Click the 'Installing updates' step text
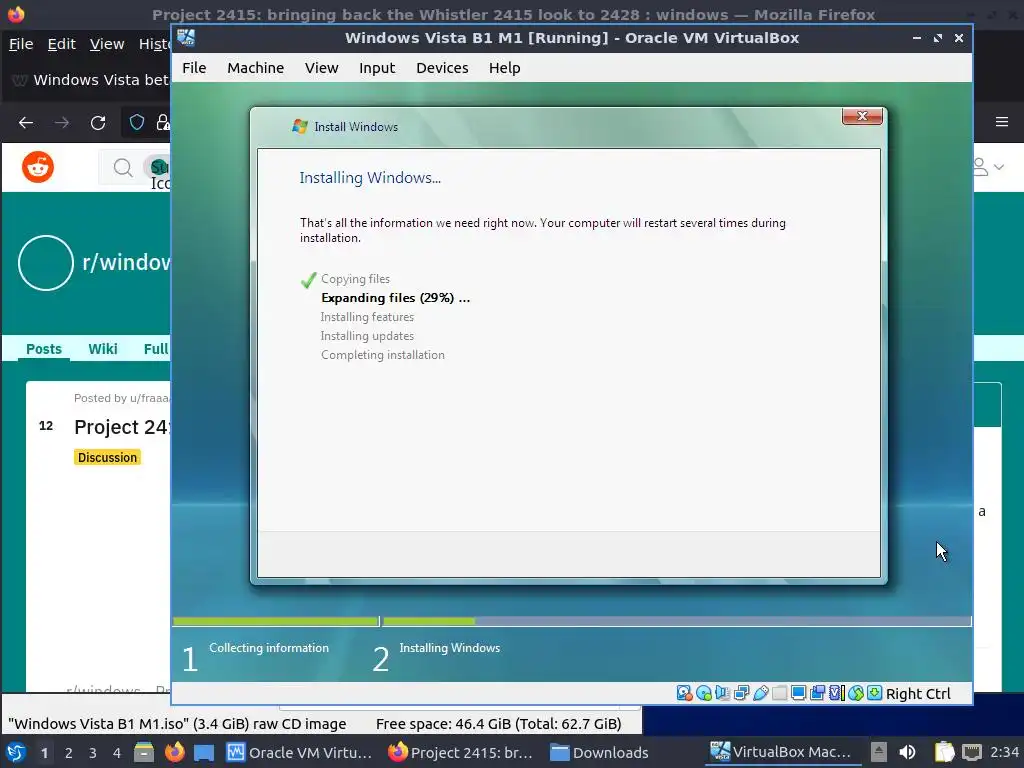The image size is (1024, 768). pyautogui.click(x=367, y=336)
